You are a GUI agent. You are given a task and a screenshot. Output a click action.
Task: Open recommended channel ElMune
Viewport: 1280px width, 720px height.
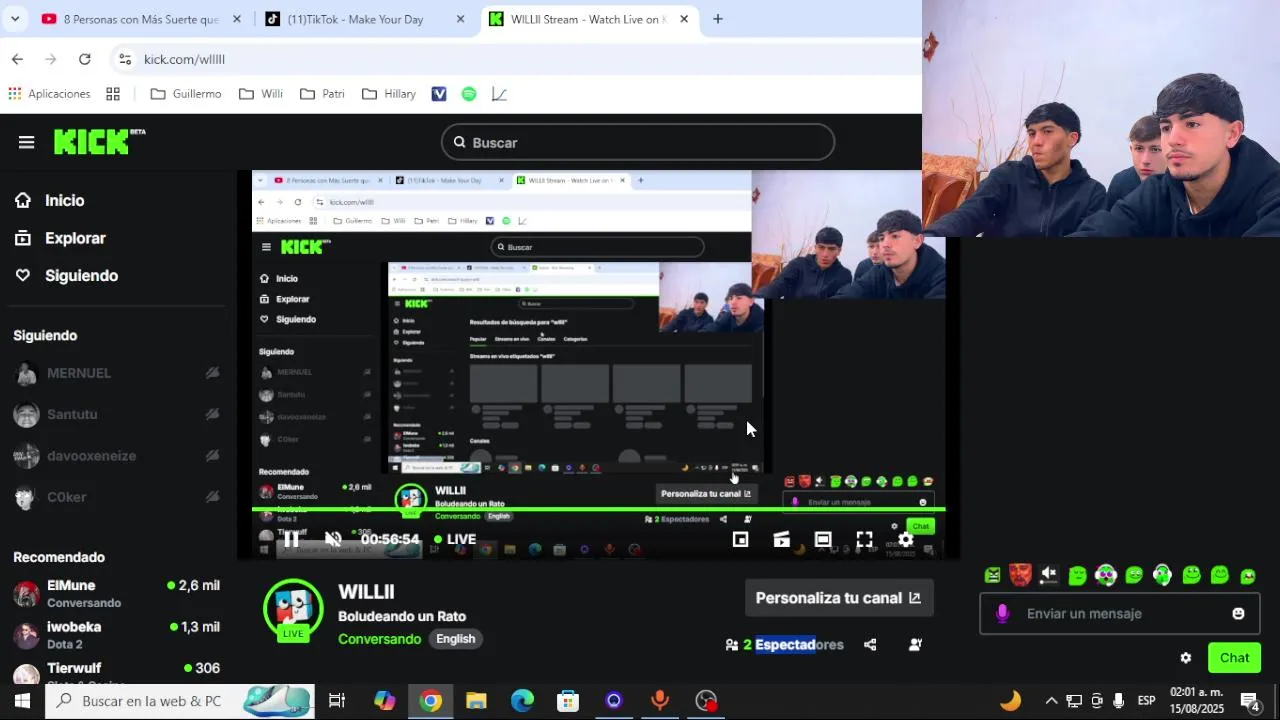(x=116, y=594)
